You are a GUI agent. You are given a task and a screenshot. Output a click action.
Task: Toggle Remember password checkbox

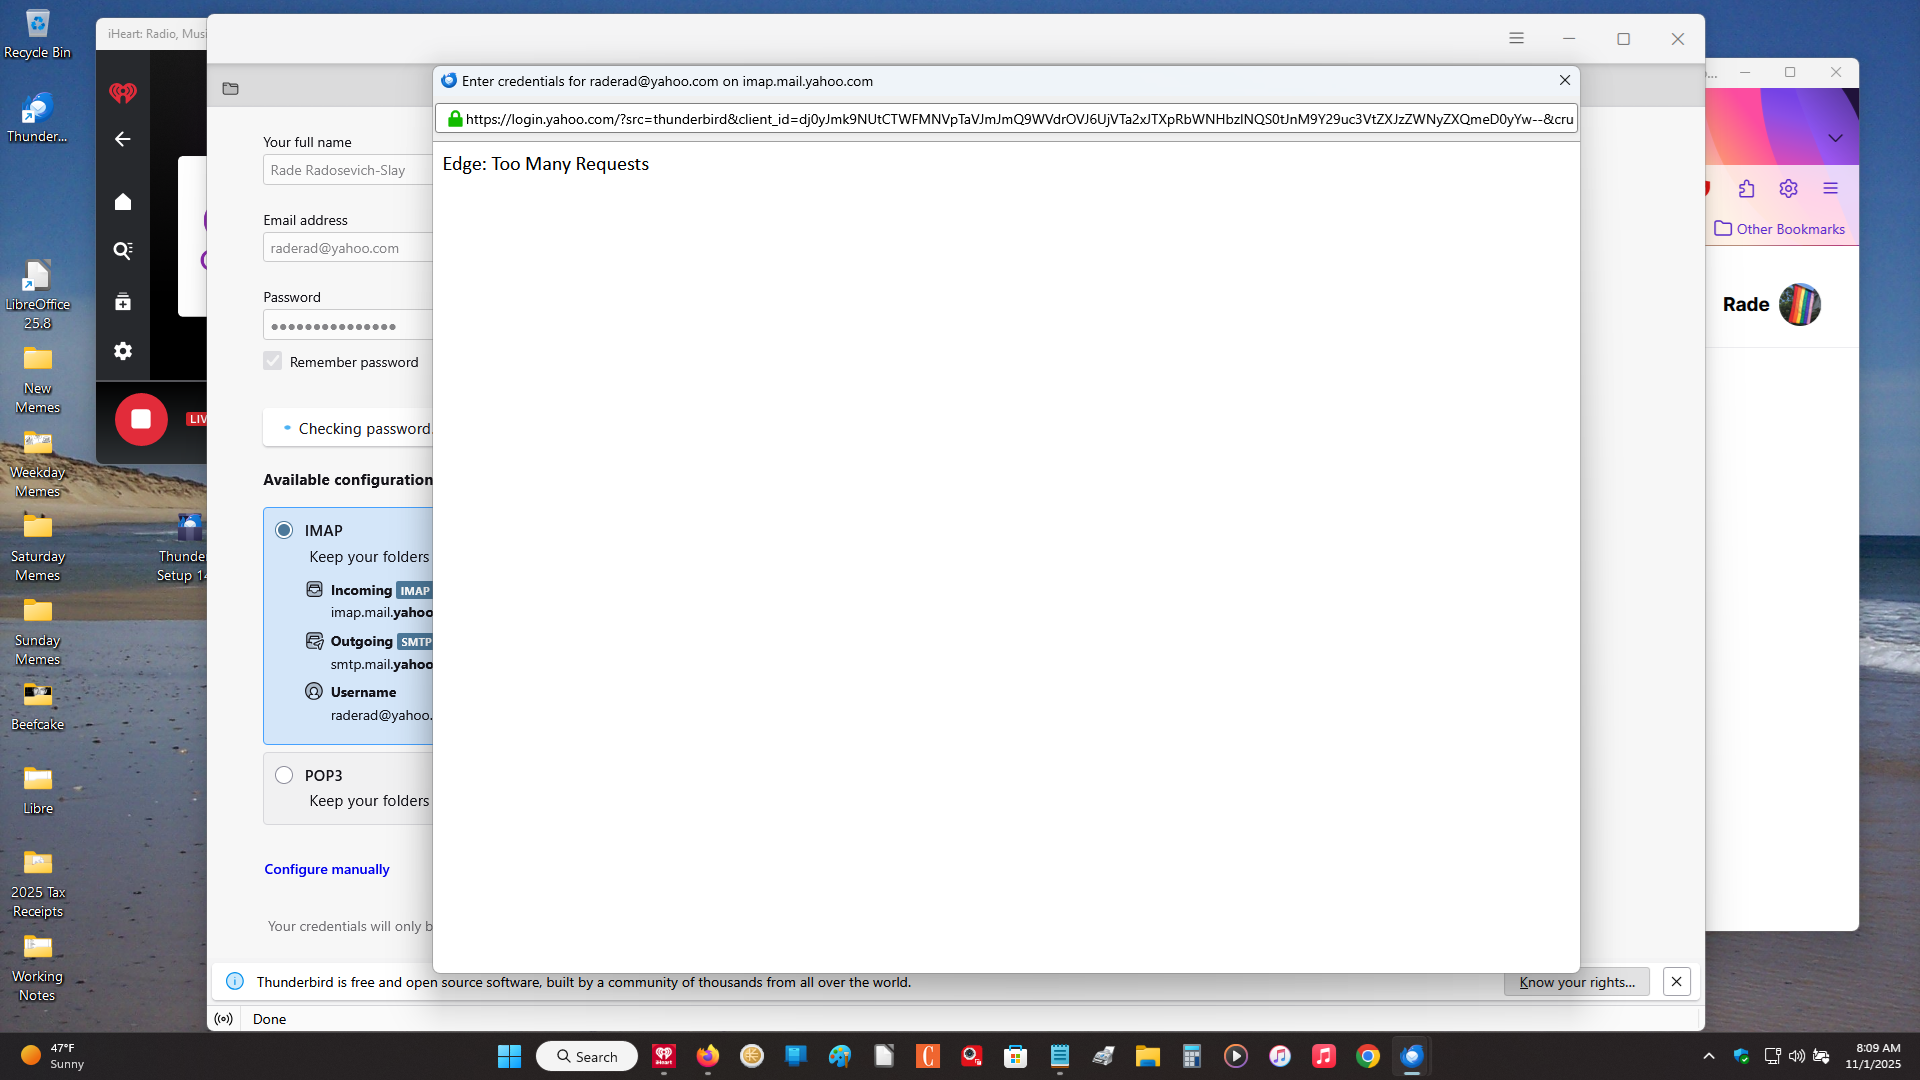(273, 361)
